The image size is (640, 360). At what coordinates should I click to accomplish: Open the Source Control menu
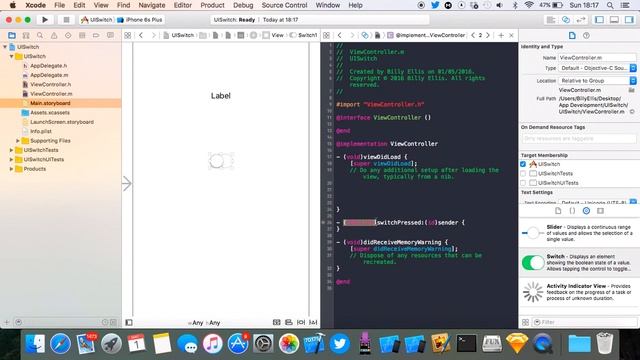click(284, 5)
